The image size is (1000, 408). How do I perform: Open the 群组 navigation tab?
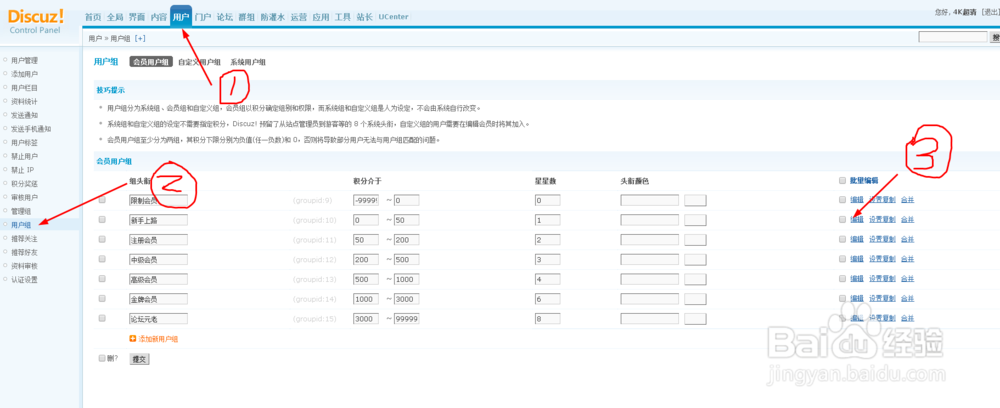coord(246,17)
